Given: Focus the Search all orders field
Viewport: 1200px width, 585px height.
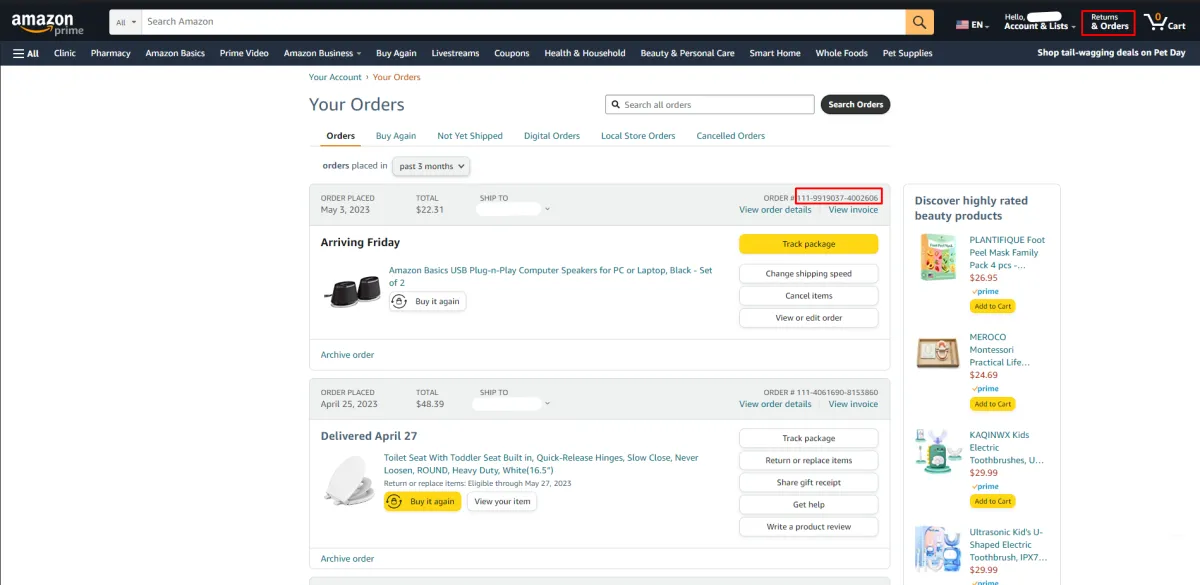Looking at the screenshot, I should click(709, 104).
